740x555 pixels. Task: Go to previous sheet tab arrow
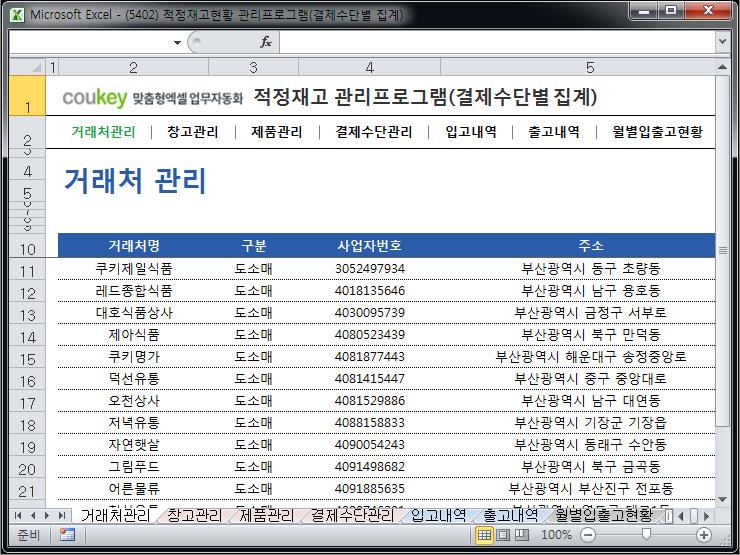point(33,515)
